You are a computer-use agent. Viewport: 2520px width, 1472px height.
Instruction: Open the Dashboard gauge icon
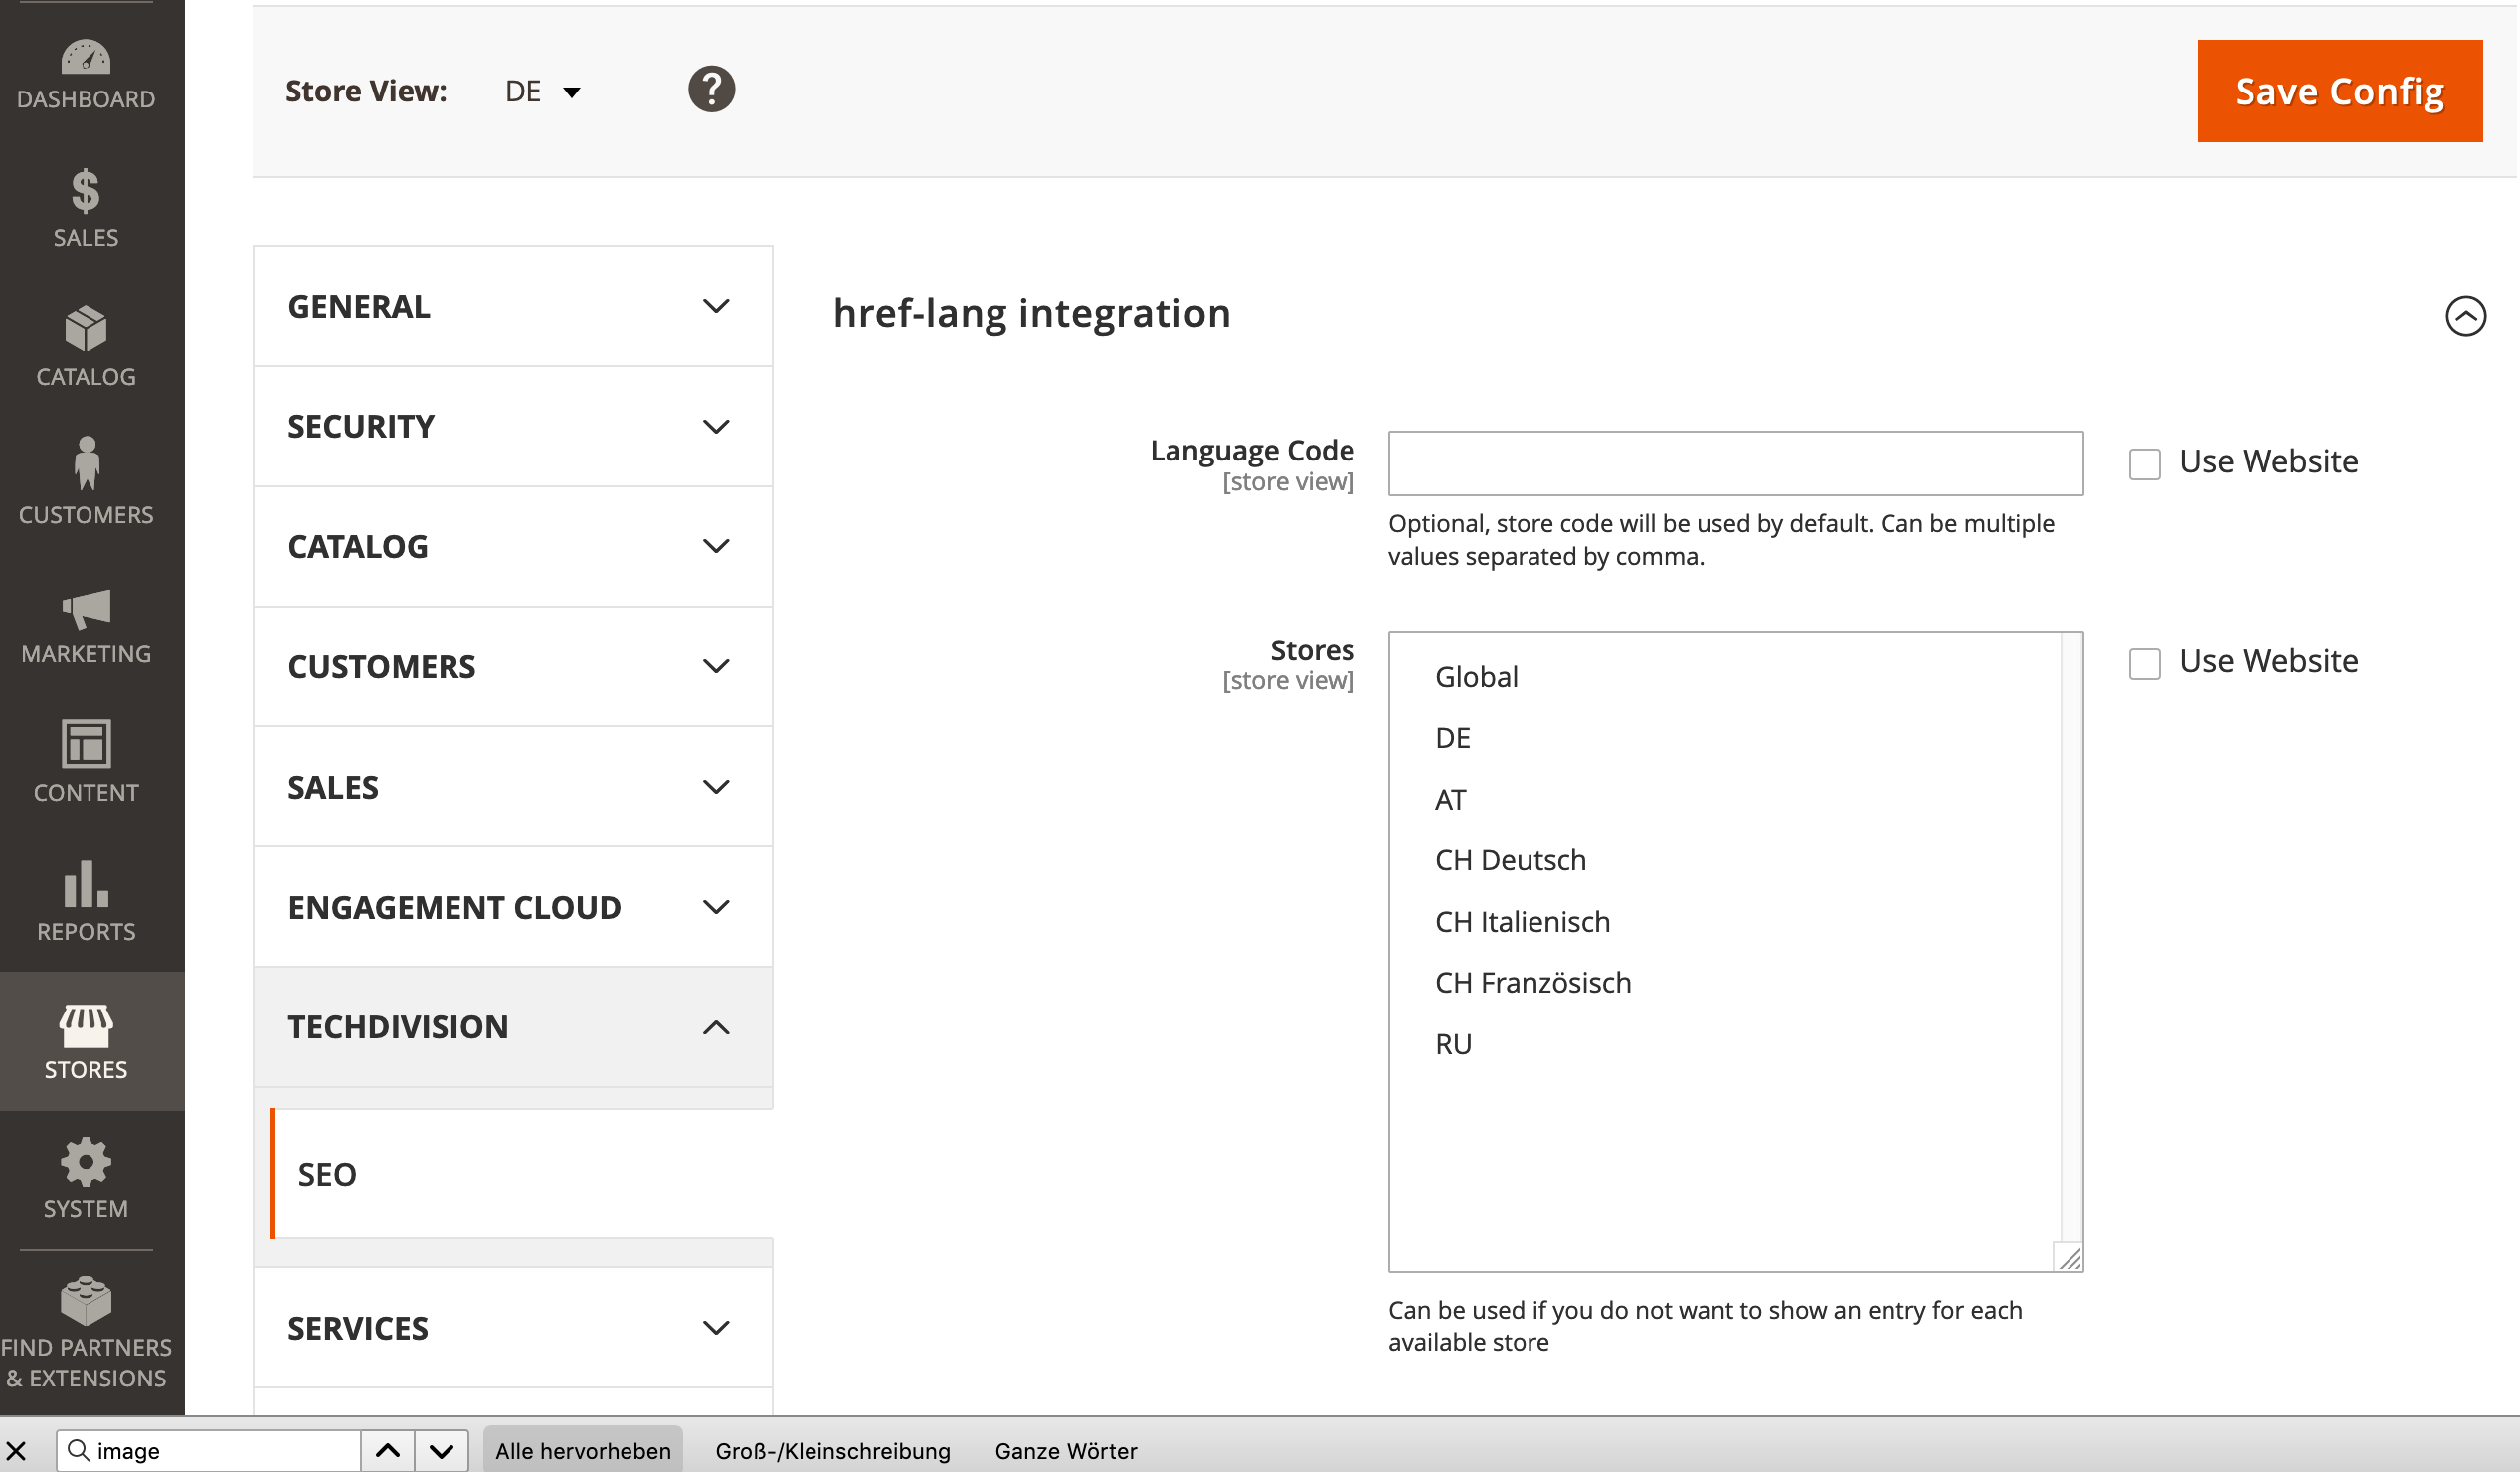coord(86,58)
